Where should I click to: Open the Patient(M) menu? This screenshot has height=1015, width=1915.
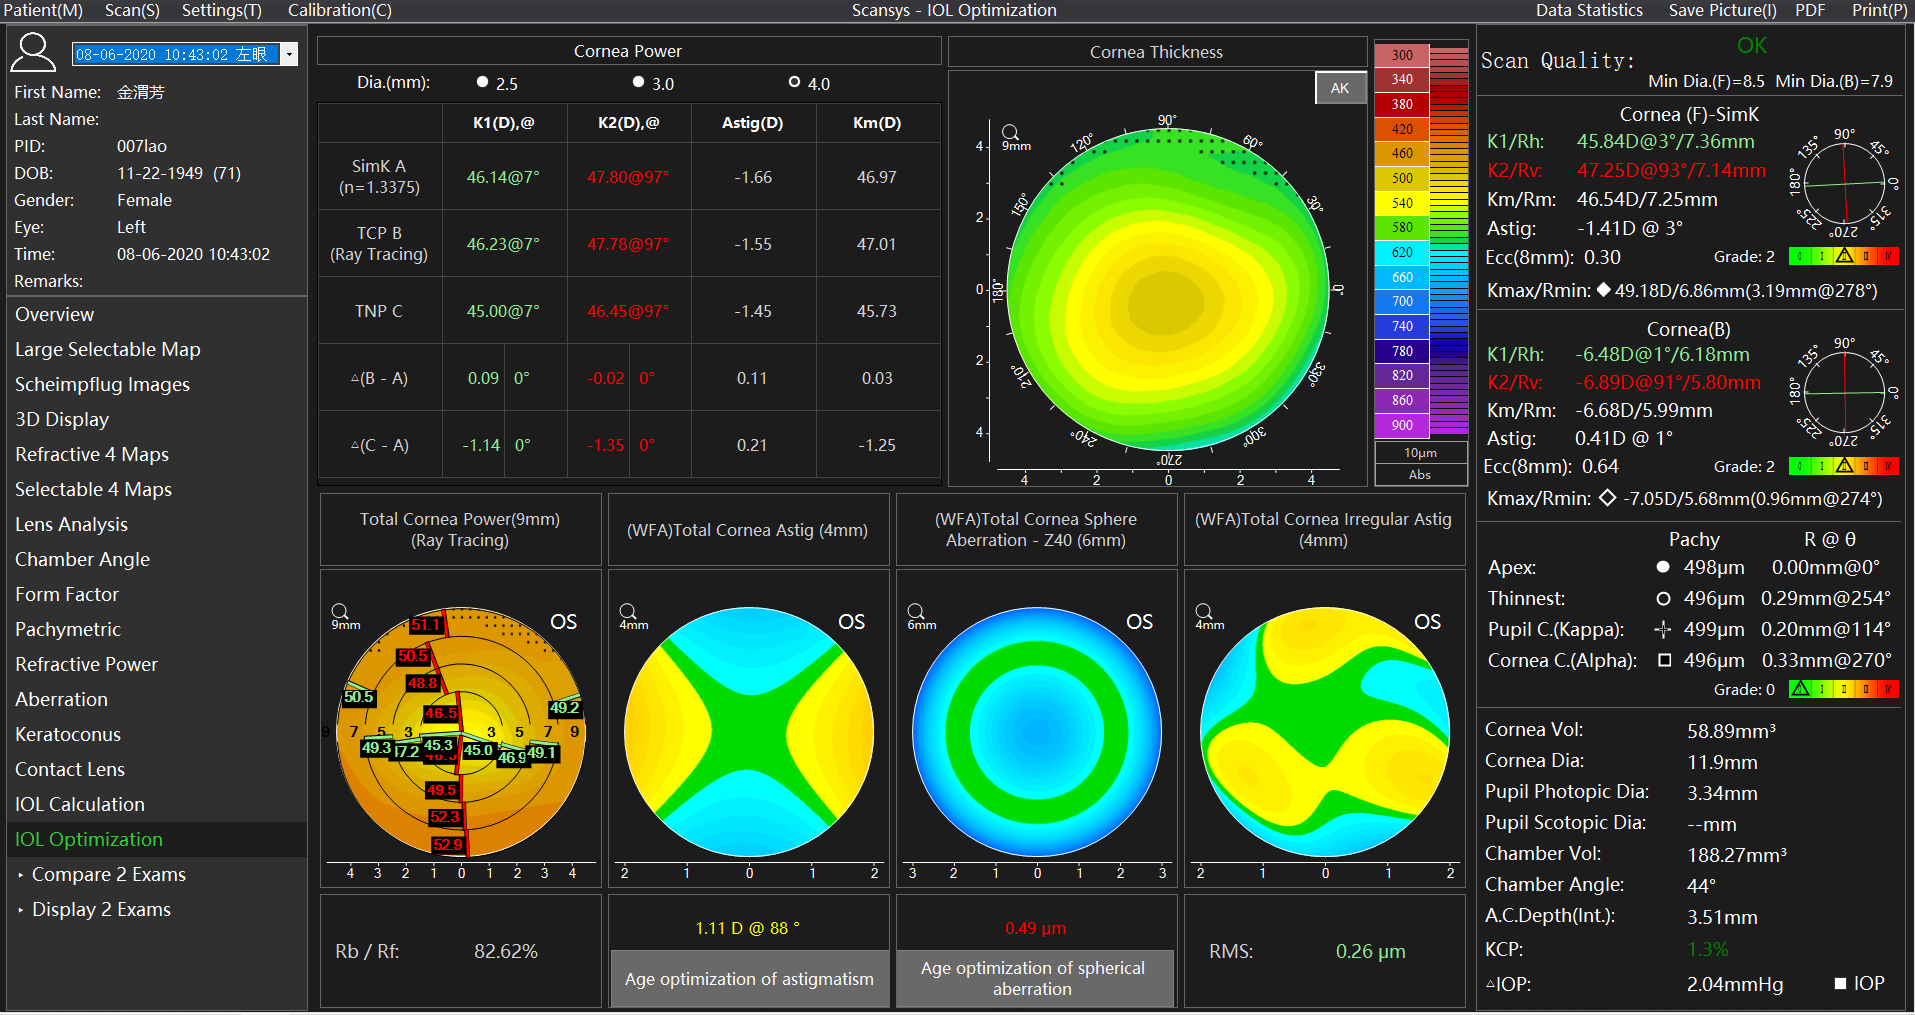point(43,10)
